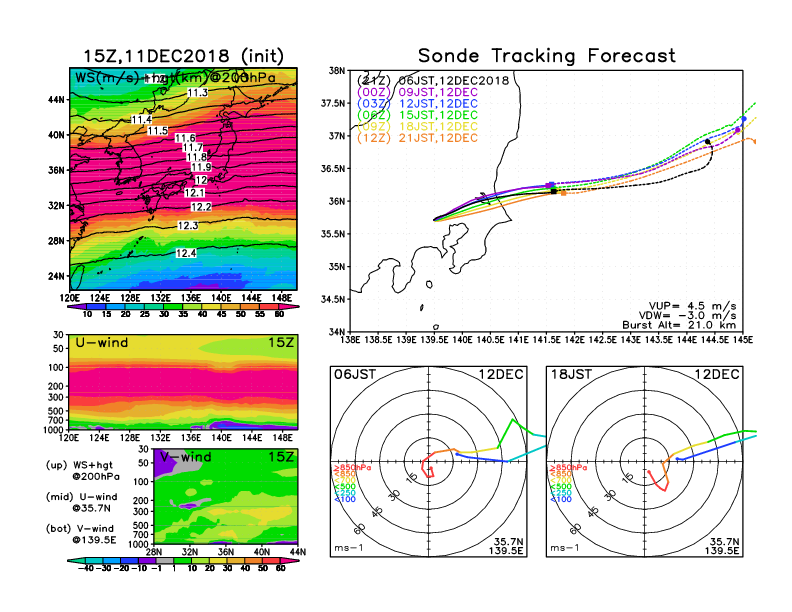Click the "V-wind" panel label

[186, 457]
